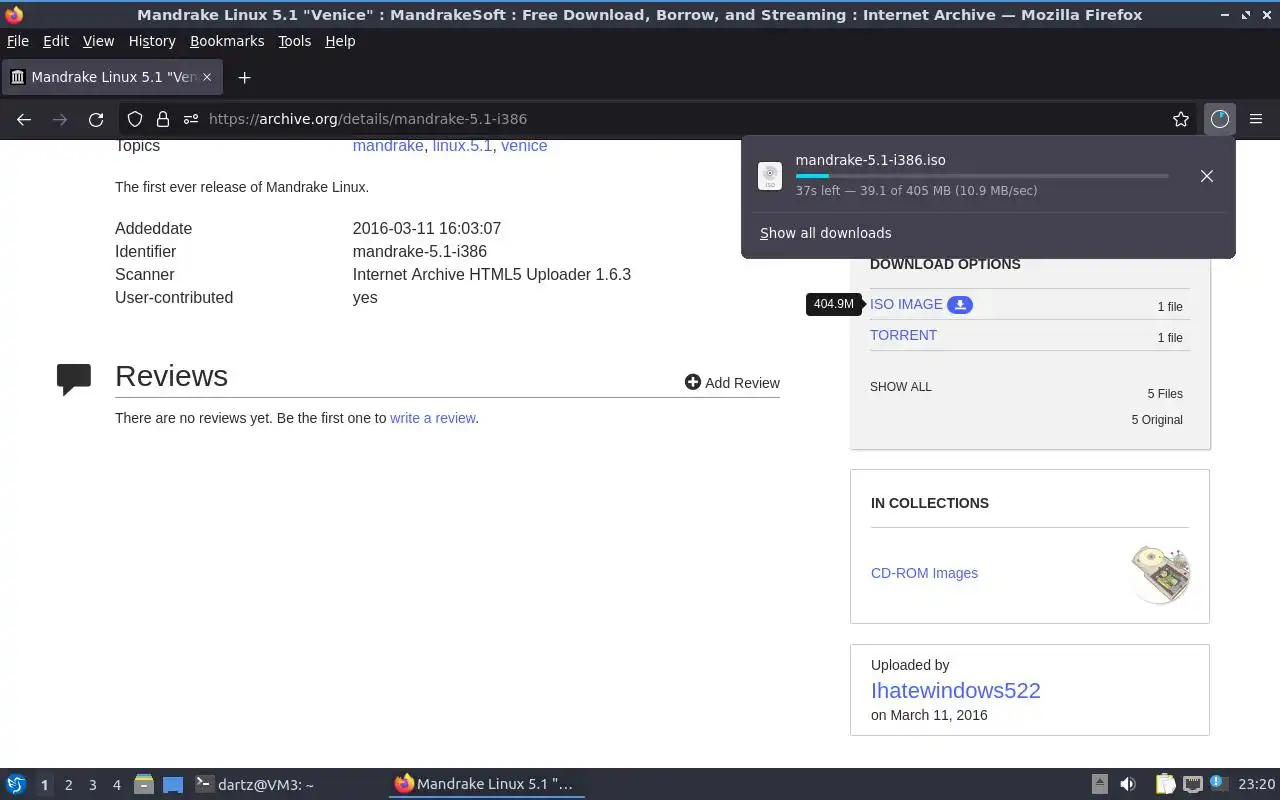Toggle the Downloads toolbar button
Screen dimensions: 1280x800
pyautogui.click(x=1219, y=119)
